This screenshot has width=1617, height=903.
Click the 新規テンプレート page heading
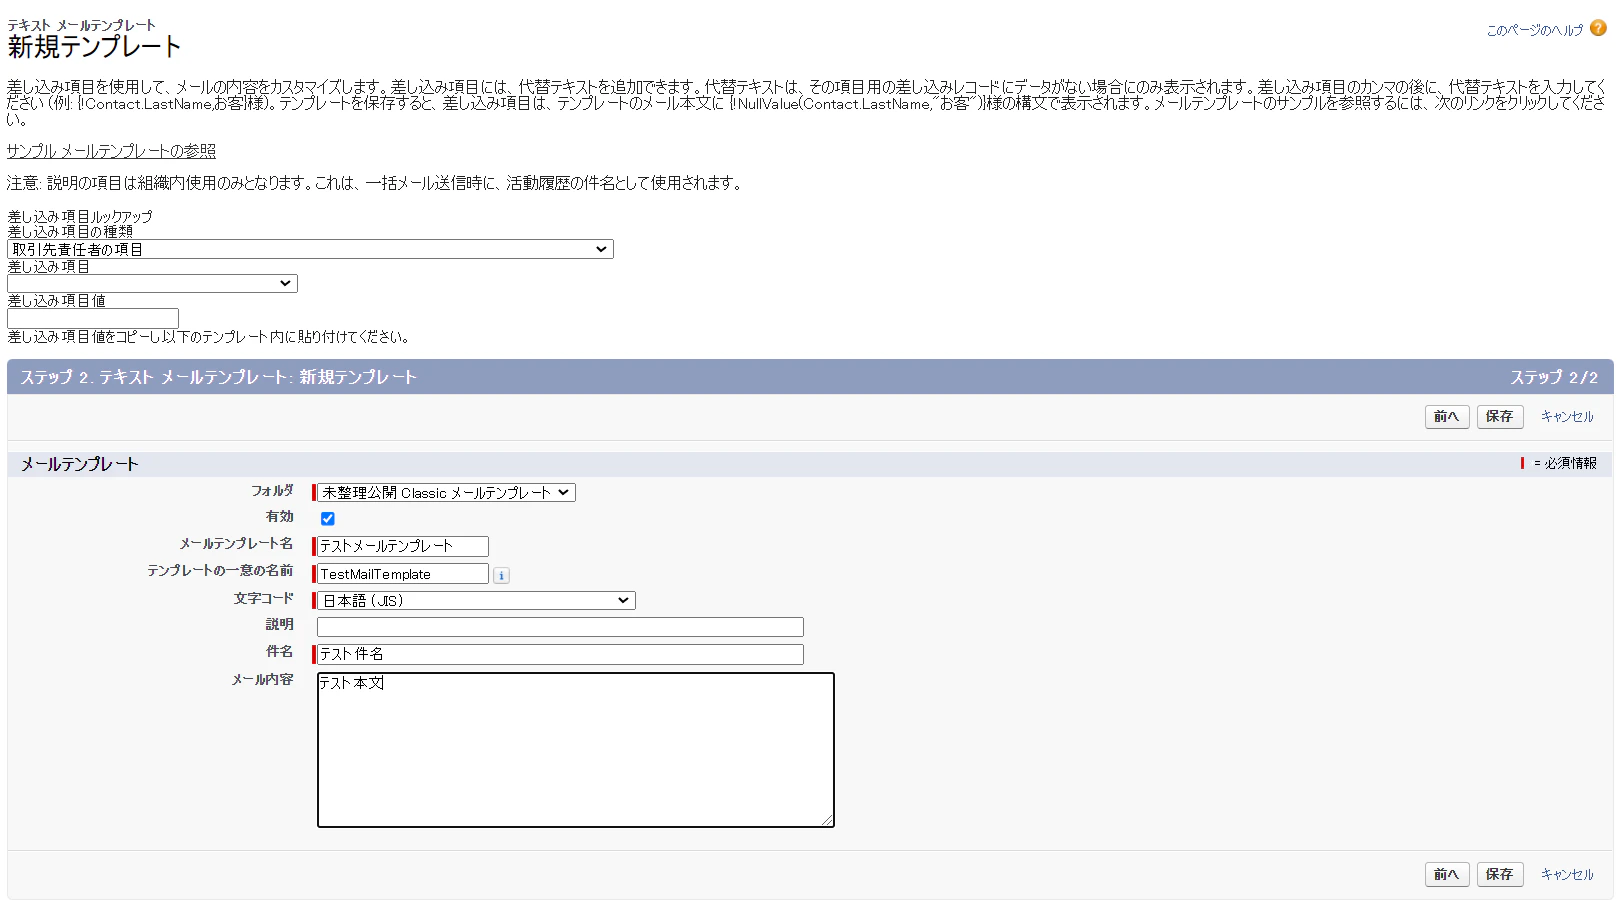coord(95,47)
